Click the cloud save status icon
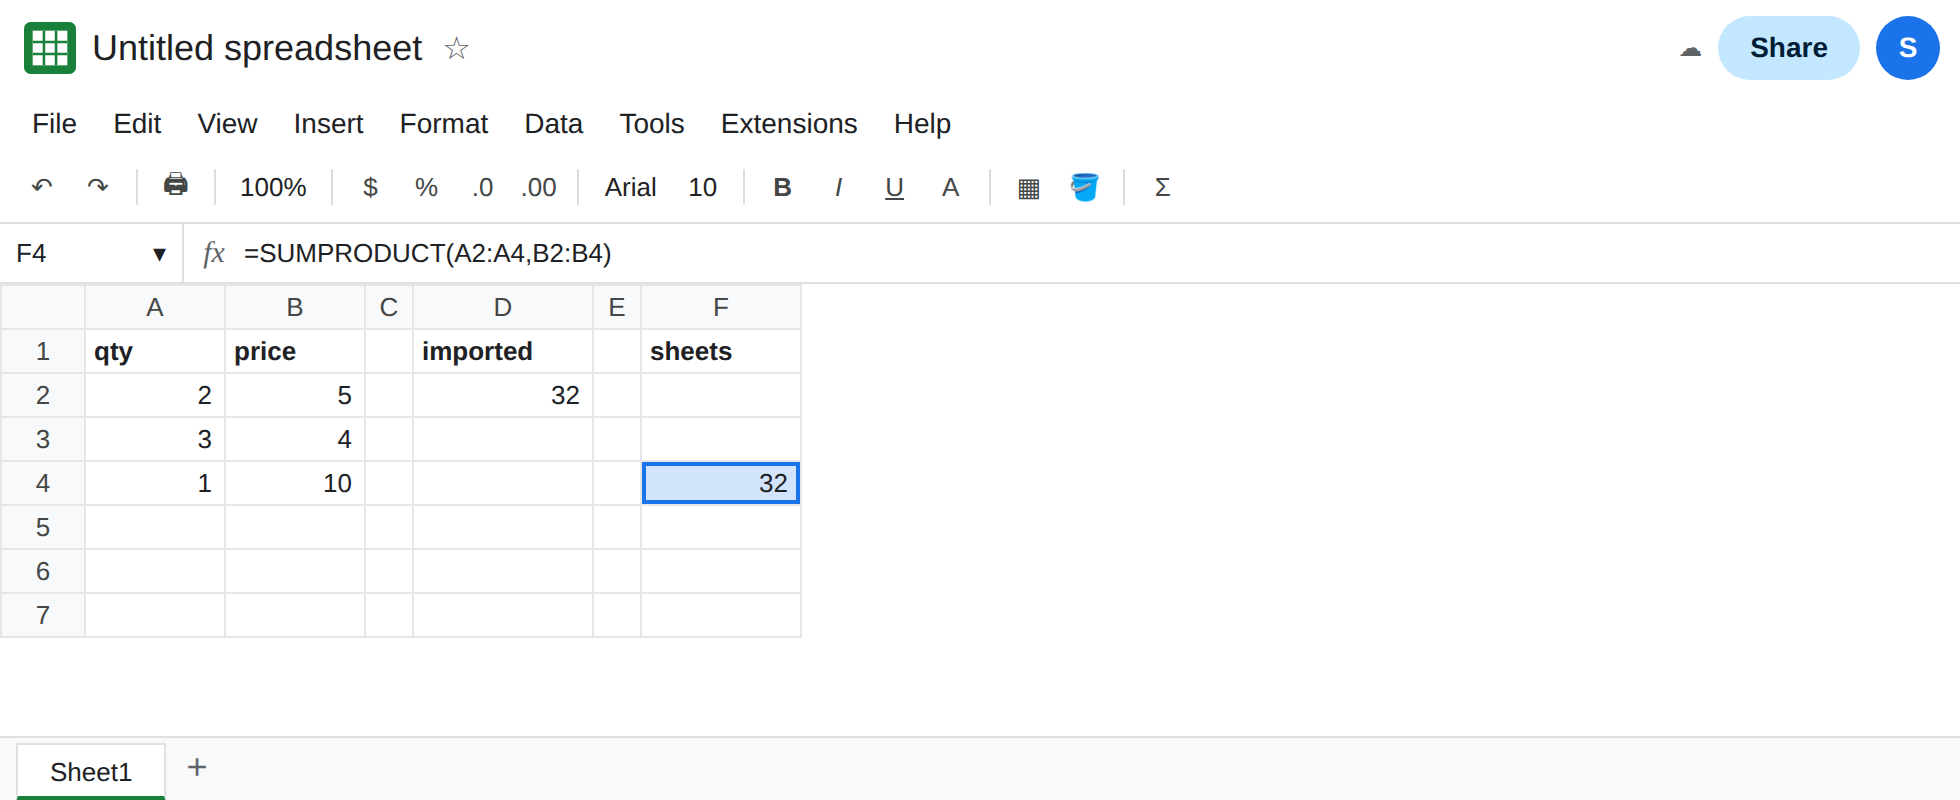 click(1690, 49)
